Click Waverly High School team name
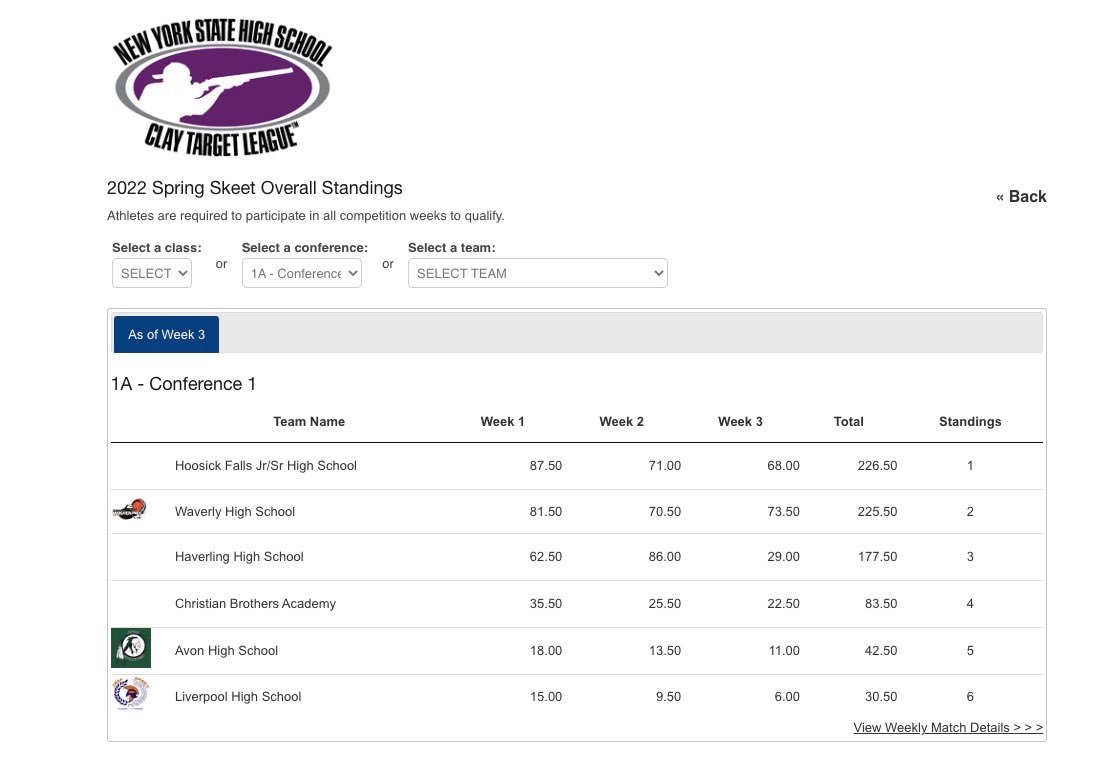The image size is (1097, 784). [235, 512]
